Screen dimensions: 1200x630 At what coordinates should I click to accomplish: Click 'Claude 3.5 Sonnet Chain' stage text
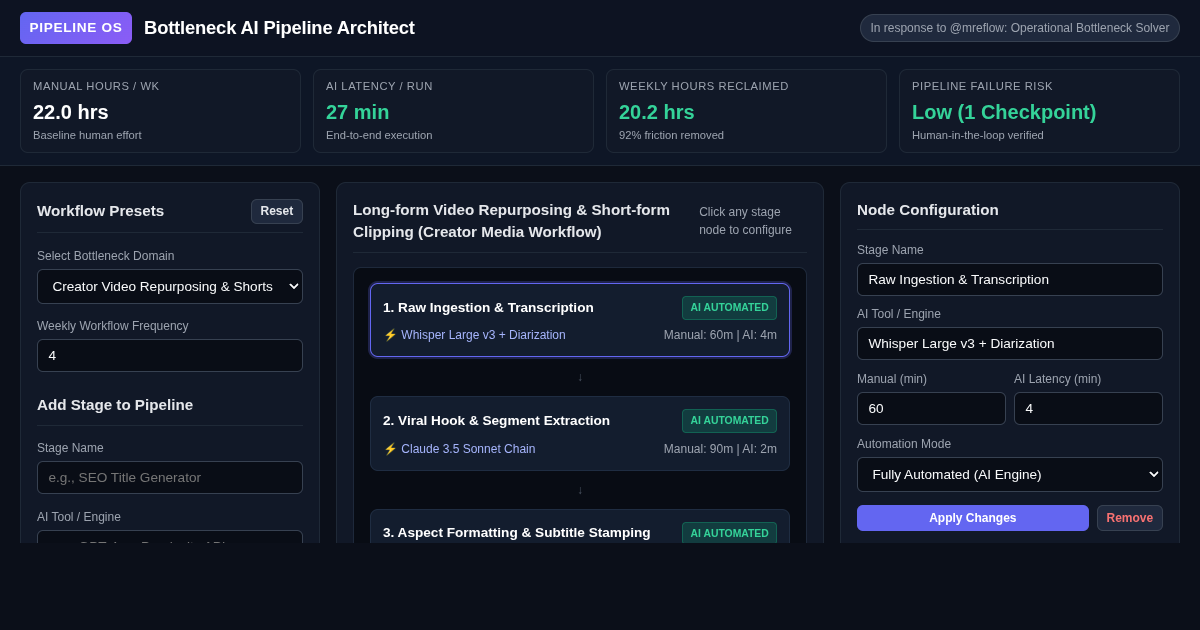click(468, 449)
